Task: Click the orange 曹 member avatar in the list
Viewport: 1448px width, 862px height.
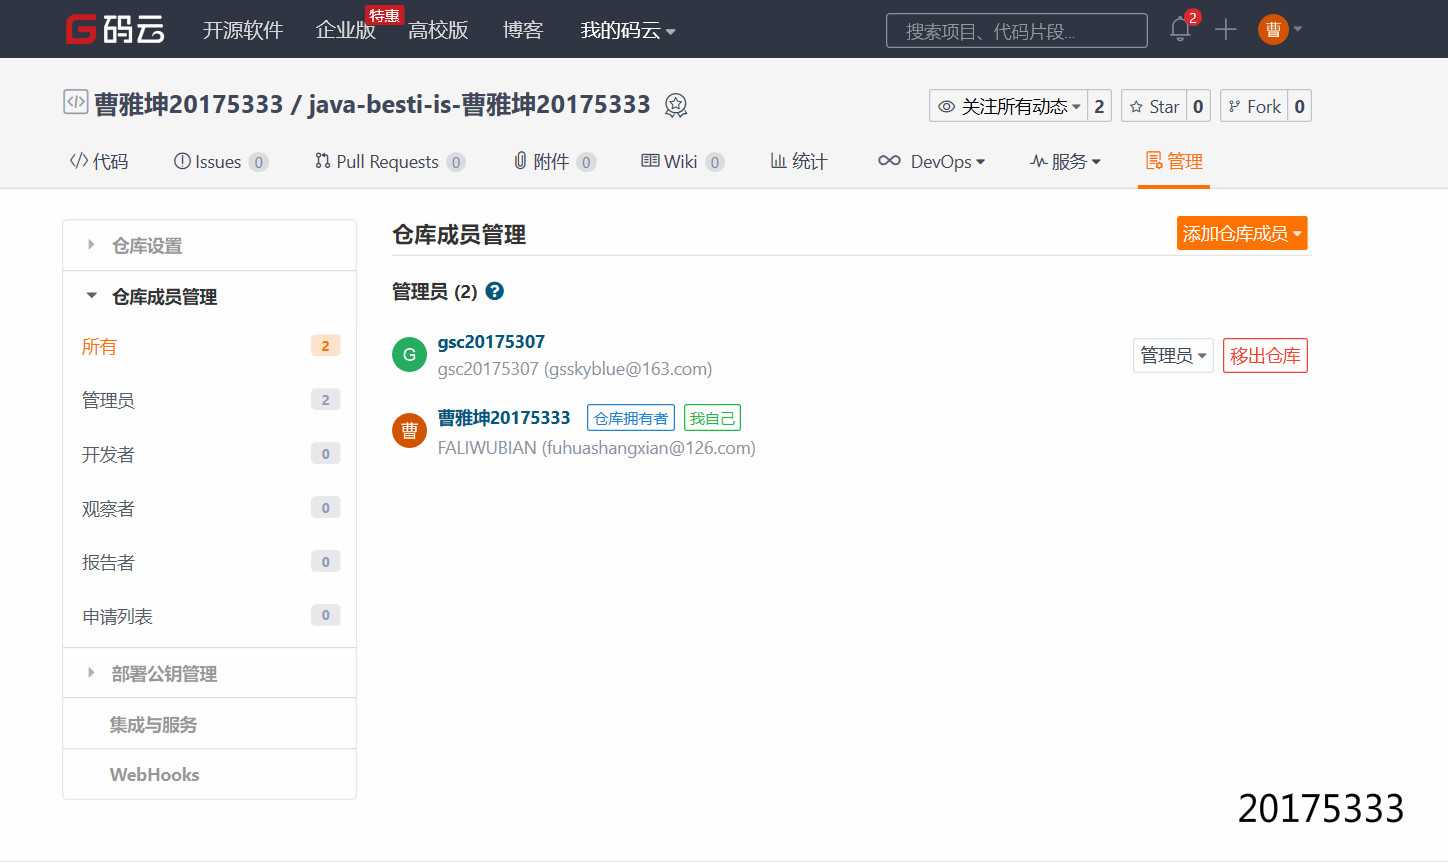Action: coord(409,431)
